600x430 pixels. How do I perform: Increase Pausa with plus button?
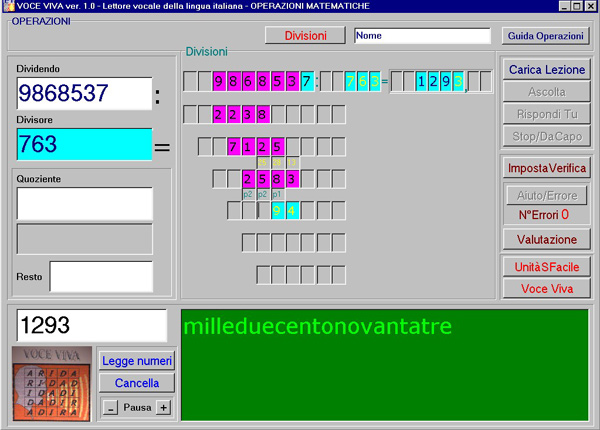tap(163, 408)
